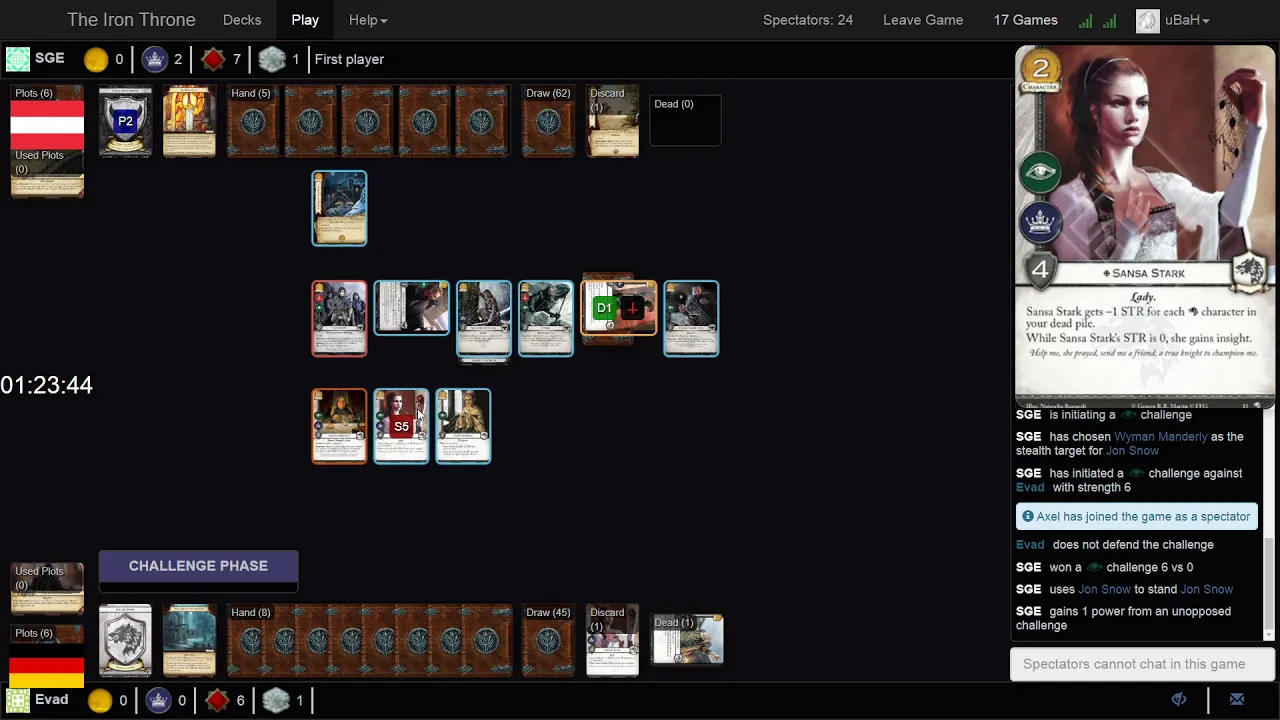Click SGE's grey reserve stone icon
The width and height of the screenshot is (1280, 720).
(x=272, y=59)
